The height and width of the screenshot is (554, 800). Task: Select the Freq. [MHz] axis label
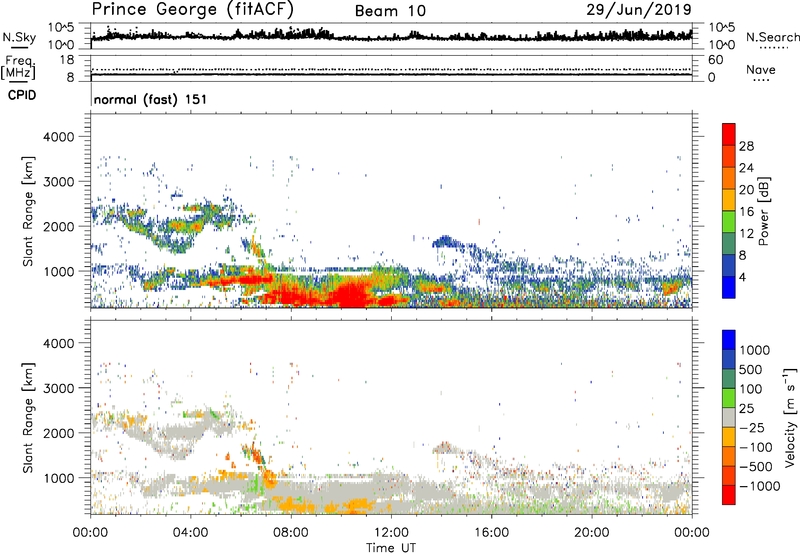click(x=18, y=67)
